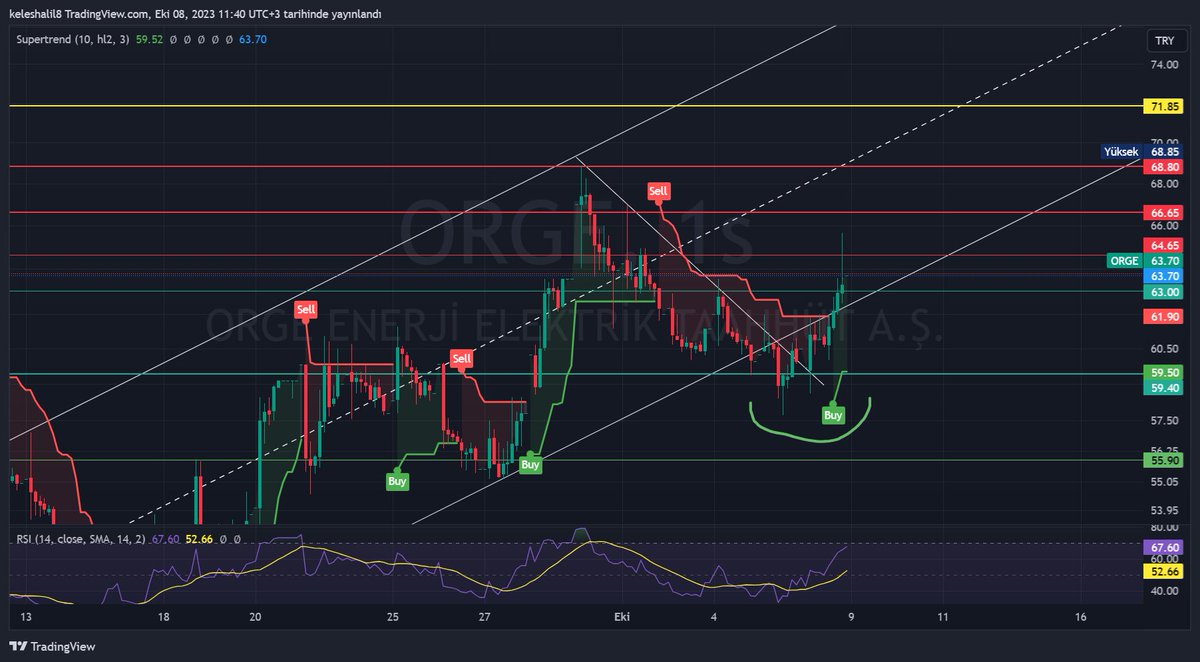The height and width of the screenshot is (662, 1200).
Task: Click the yellow RSI SMA 52.66 axis label
Action: point(1164,571)
